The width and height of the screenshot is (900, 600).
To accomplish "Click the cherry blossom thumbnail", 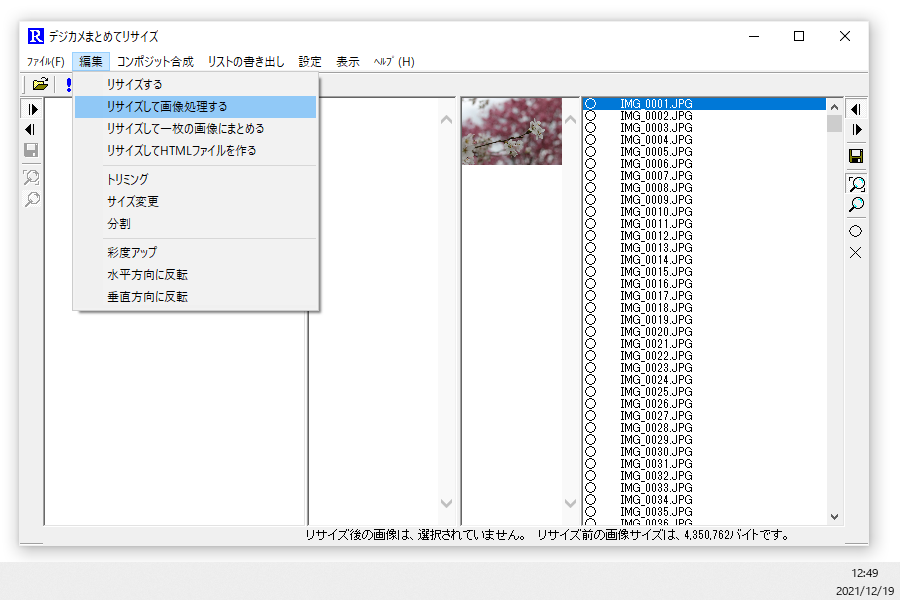I will click(x=512, y=131).
